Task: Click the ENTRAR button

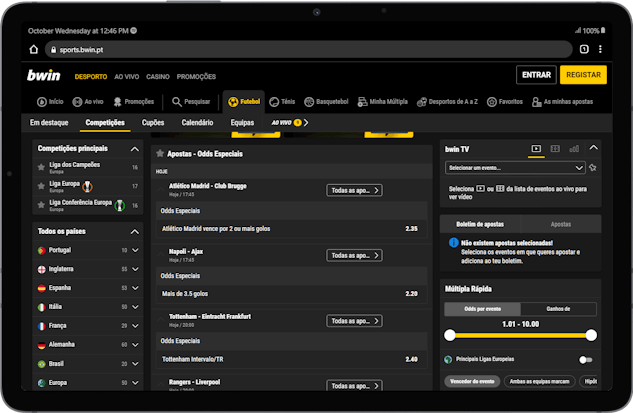Action: coord(536,75)
